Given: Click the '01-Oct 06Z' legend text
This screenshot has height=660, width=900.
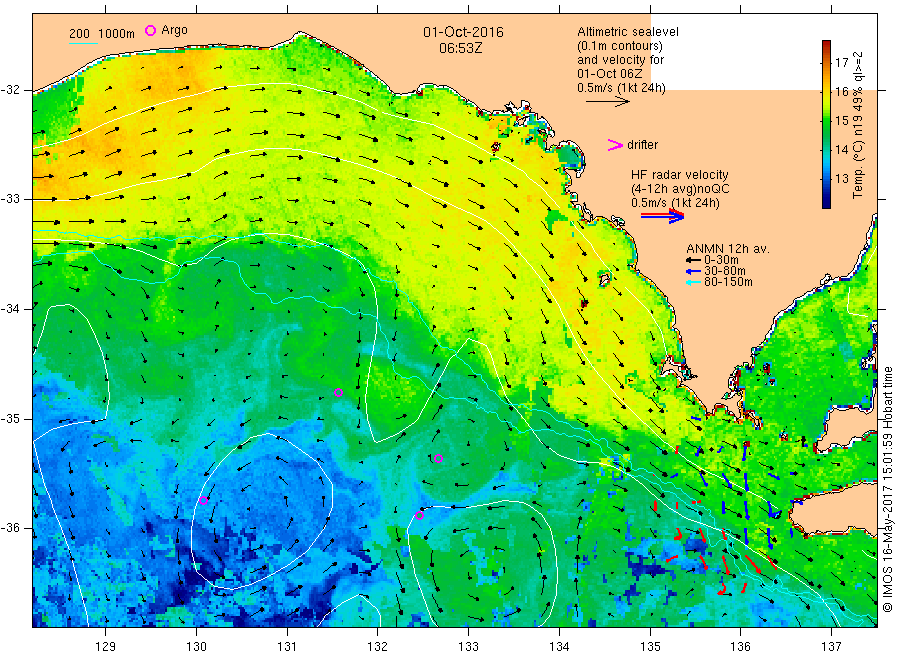Looking at the screenshot, I should click(x=610, y=73).
